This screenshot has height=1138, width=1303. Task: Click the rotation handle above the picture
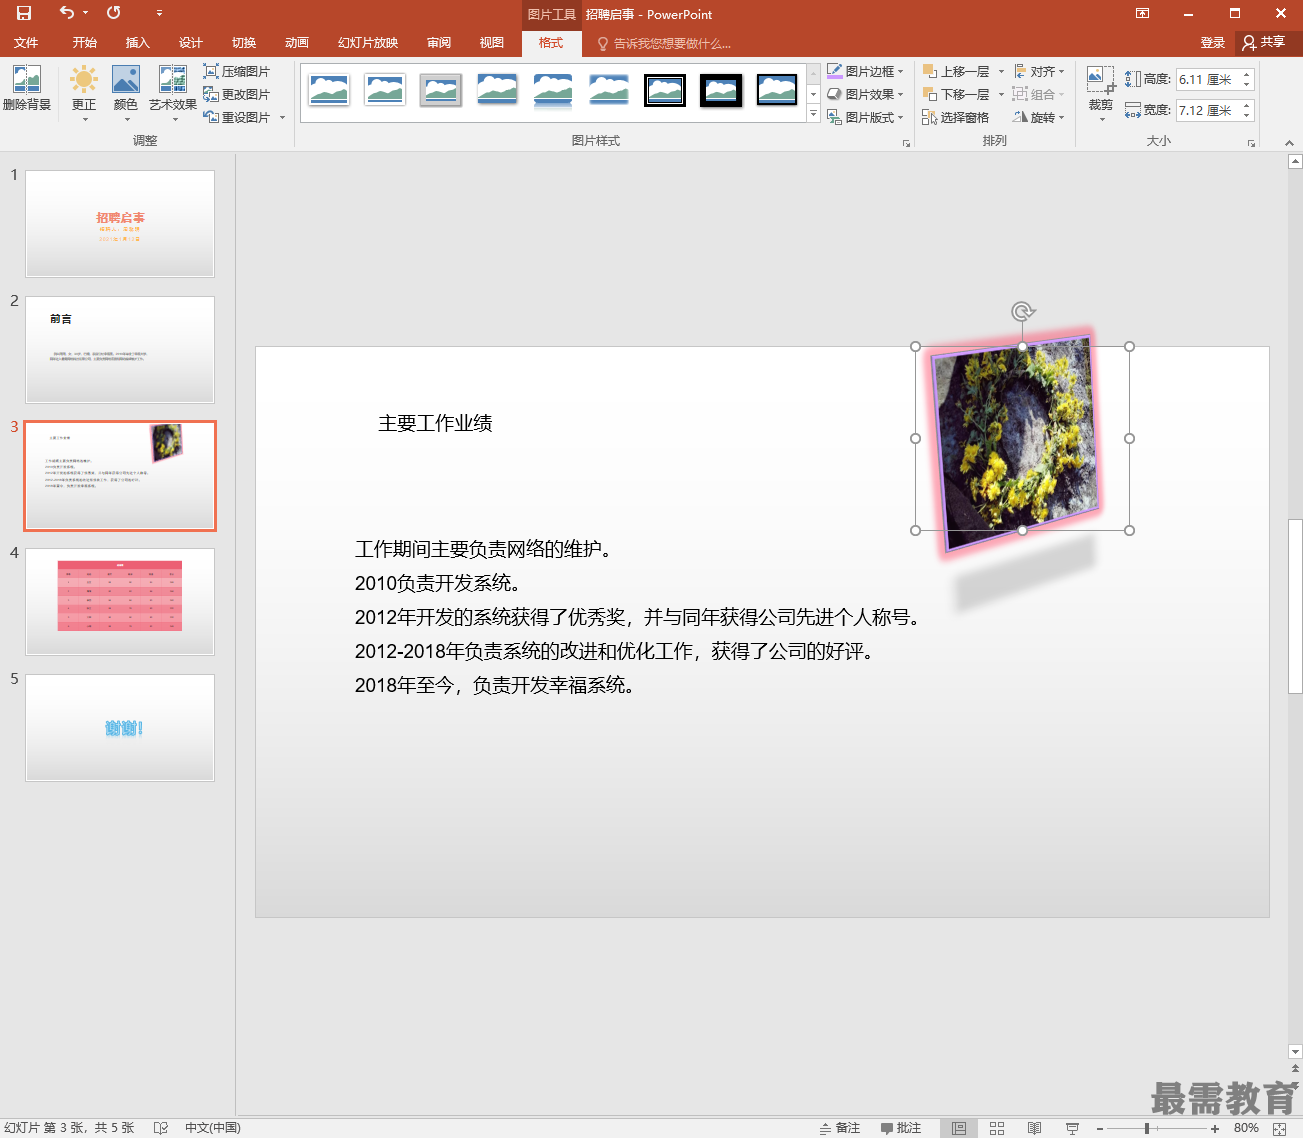1022,312
